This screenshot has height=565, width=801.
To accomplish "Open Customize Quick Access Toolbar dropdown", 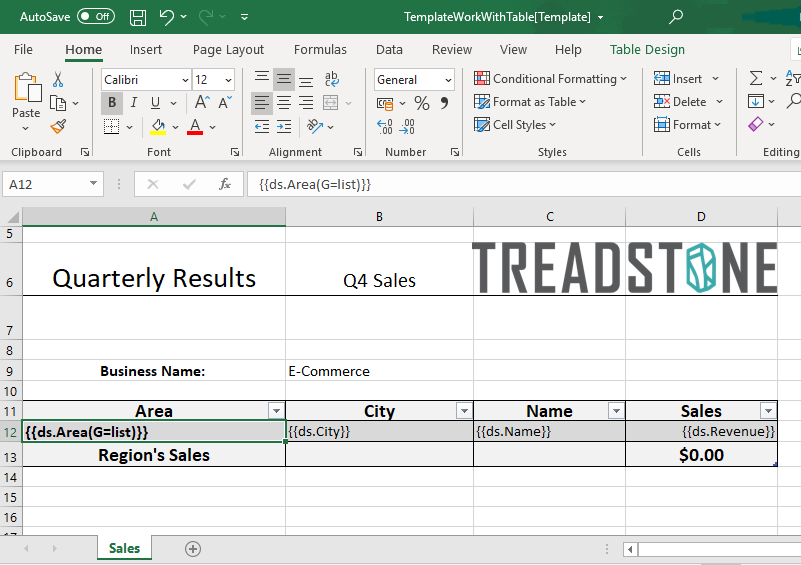I will pyautogui.click(x=245, y=17).
